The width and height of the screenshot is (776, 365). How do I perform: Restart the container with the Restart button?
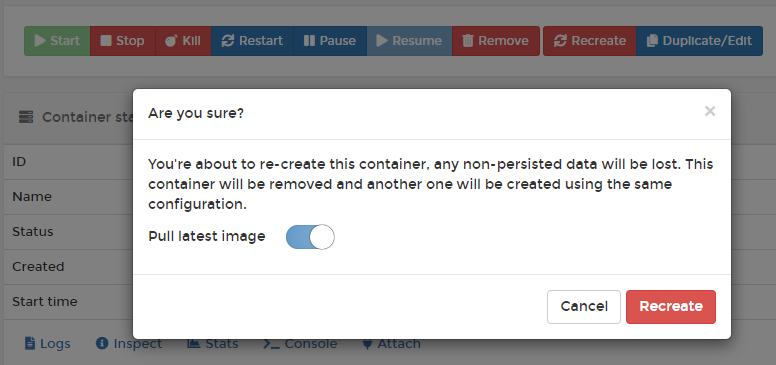(252, 41)
